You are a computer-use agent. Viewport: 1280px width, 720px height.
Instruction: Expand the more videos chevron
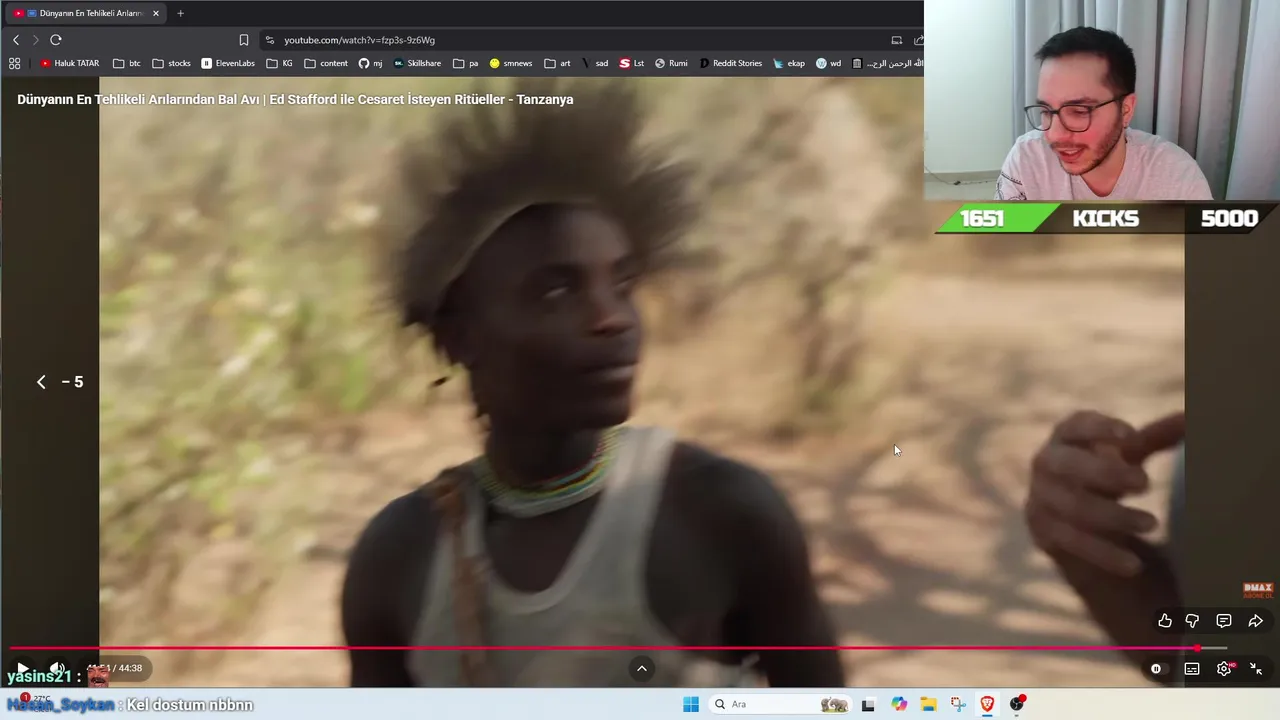(x=642, y=669)
